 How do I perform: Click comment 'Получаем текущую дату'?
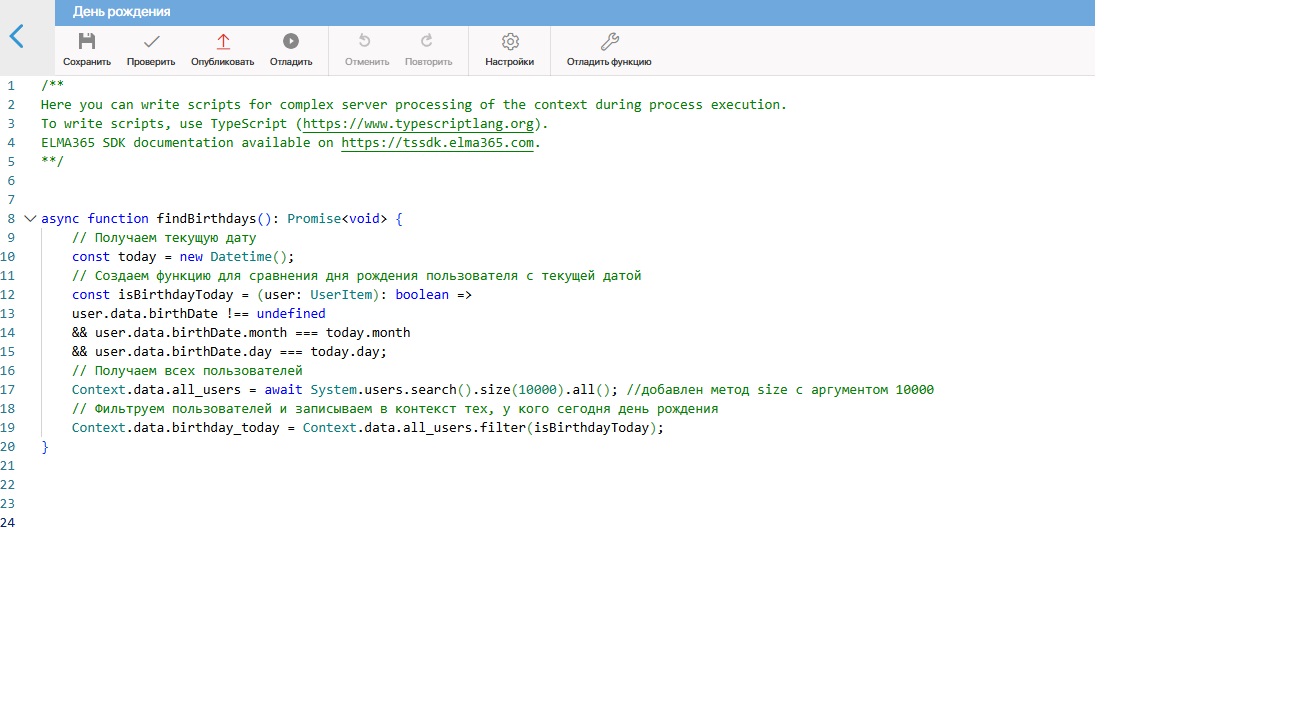tap(164, 238)
